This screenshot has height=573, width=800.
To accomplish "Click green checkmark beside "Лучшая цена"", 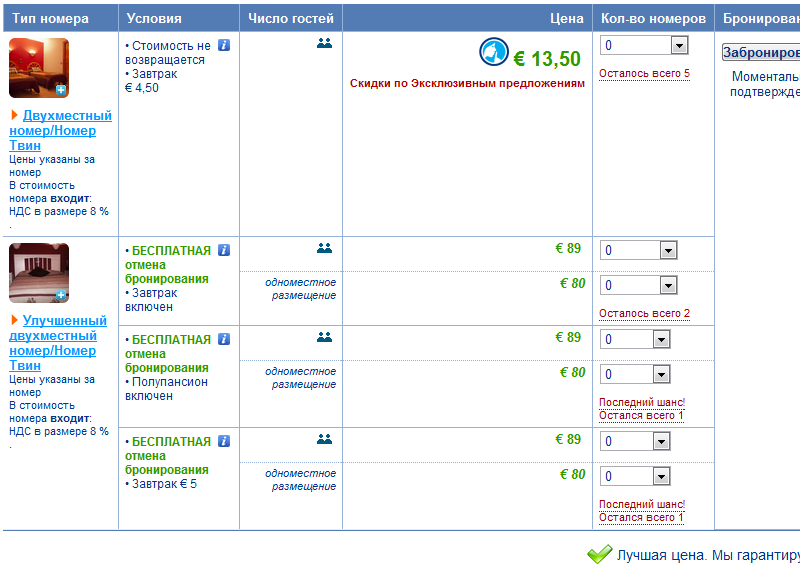I will [x=599, y=554].
